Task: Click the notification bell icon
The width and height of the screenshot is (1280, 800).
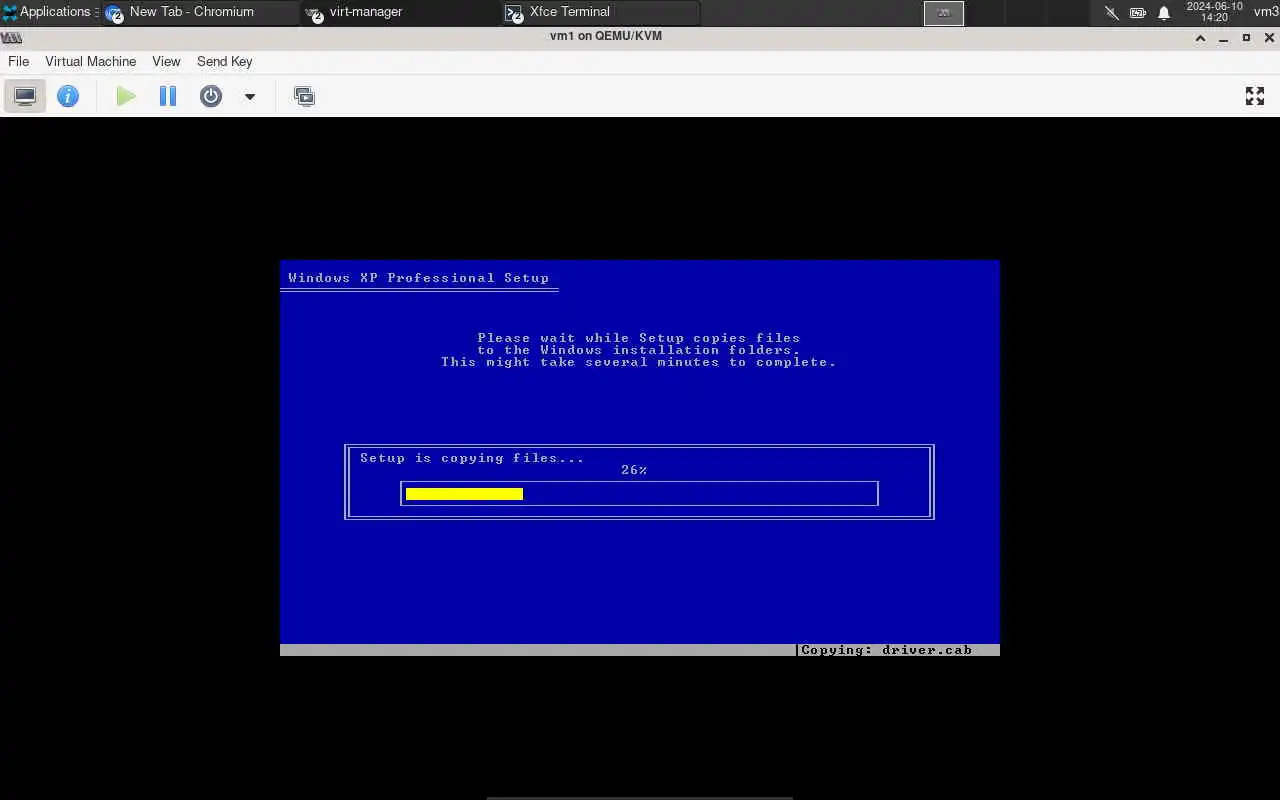Action: click(x=1164, y=13)
